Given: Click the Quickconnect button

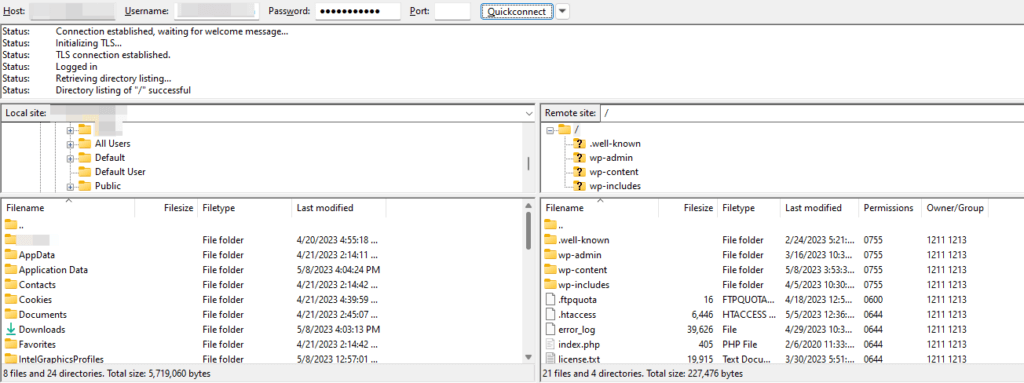Looking at the screenshot, I should point(517,12).
